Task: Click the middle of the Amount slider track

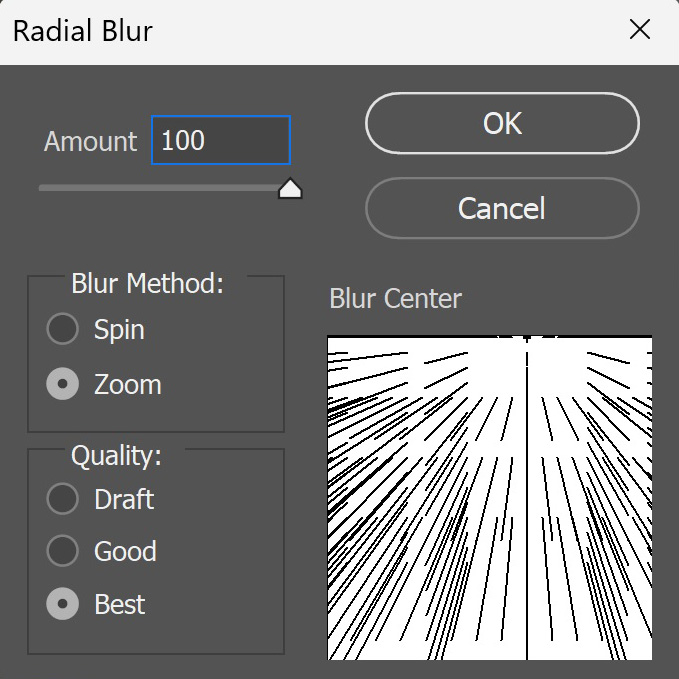Action: pyautogui.click(x=165, y=188)
